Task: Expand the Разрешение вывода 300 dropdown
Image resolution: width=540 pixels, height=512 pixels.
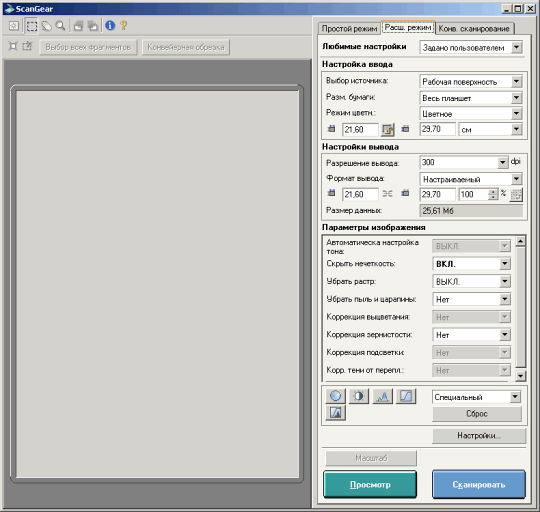Action: pyautogui.click(x=464, y=162)
